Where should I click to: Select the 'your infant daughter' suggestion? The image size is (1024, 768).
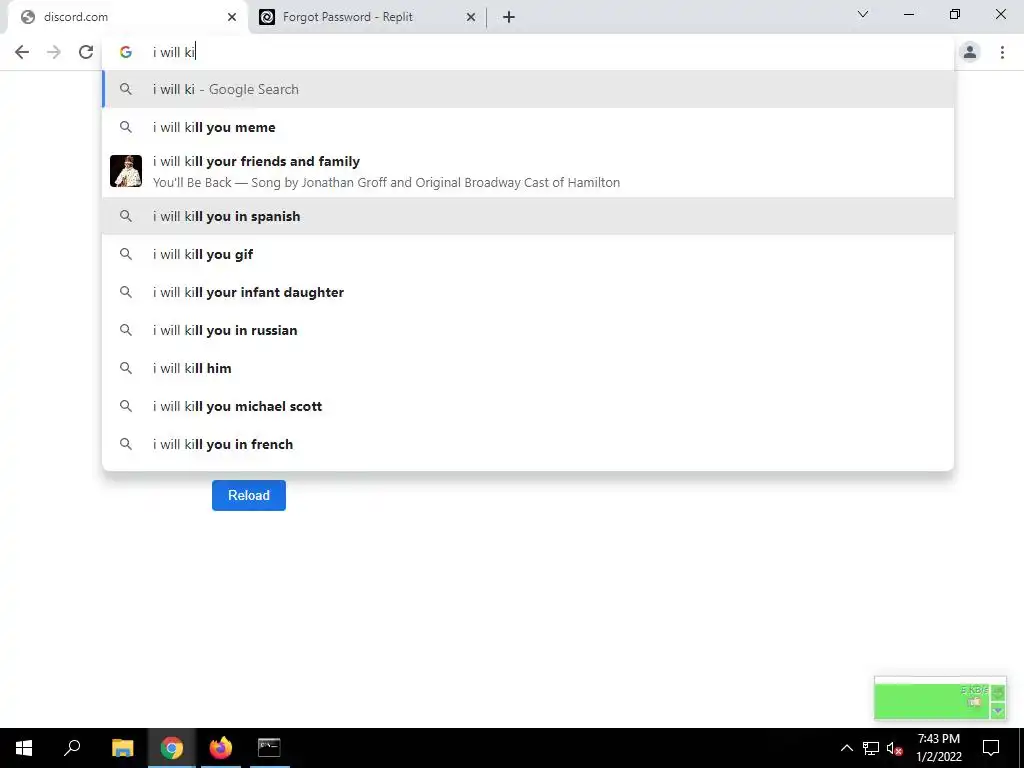(x=528, y=293)
